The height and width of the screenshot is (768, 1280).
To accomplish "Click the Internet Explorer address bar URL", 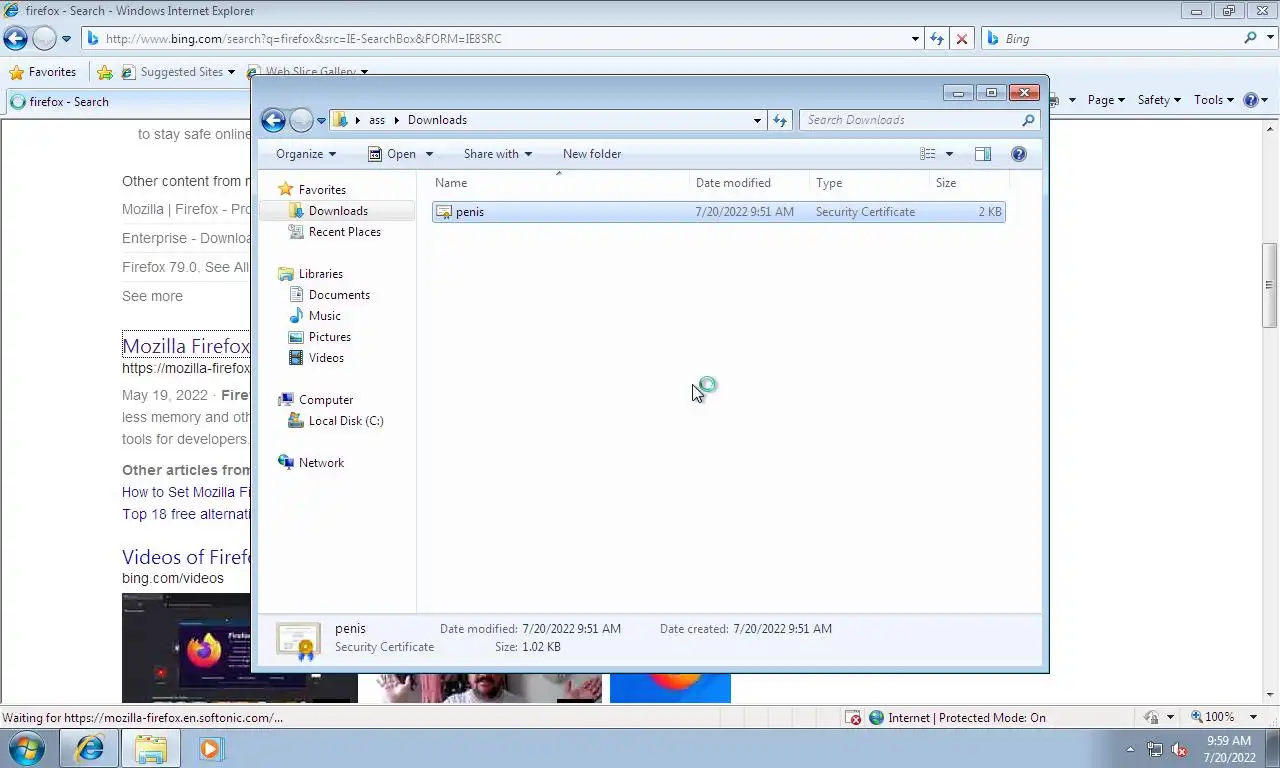I will (304, 39).
